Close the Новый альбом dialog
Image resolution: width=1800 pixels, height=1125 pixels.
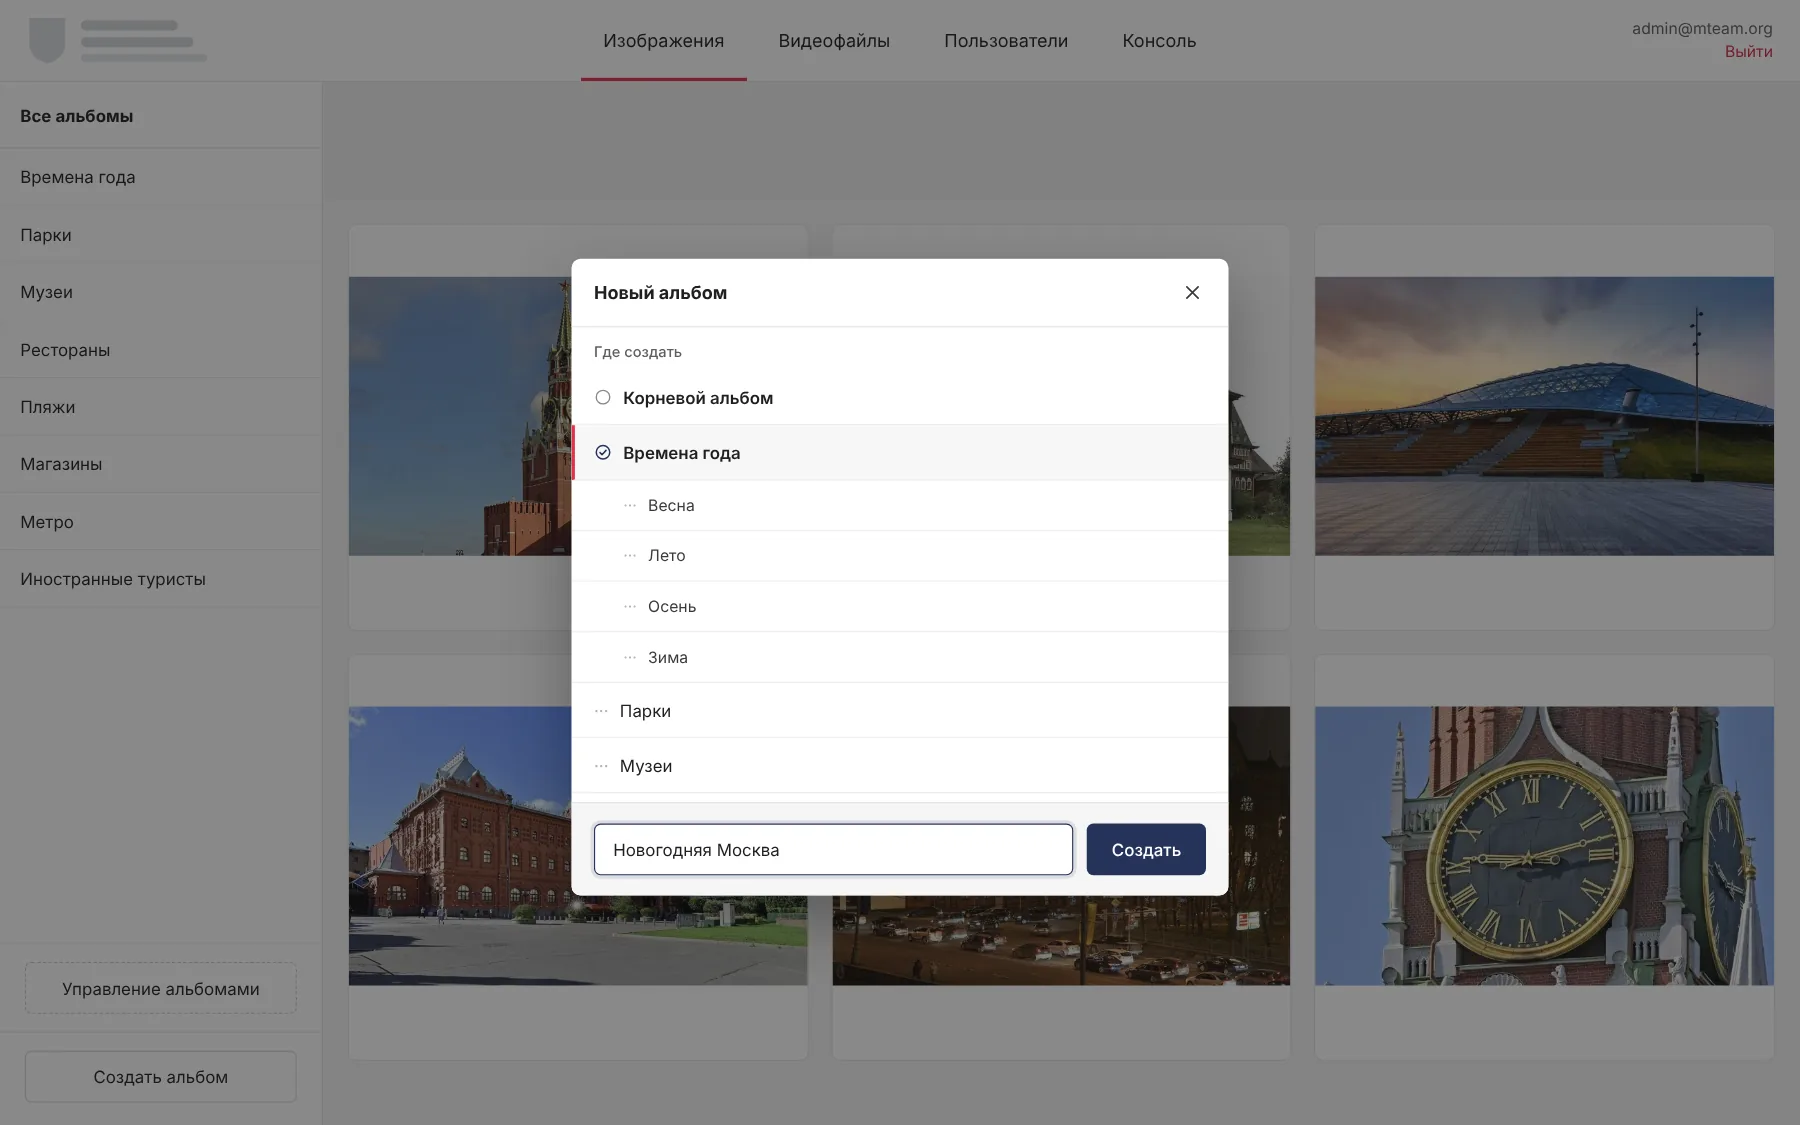click(x=1192, y=292)
